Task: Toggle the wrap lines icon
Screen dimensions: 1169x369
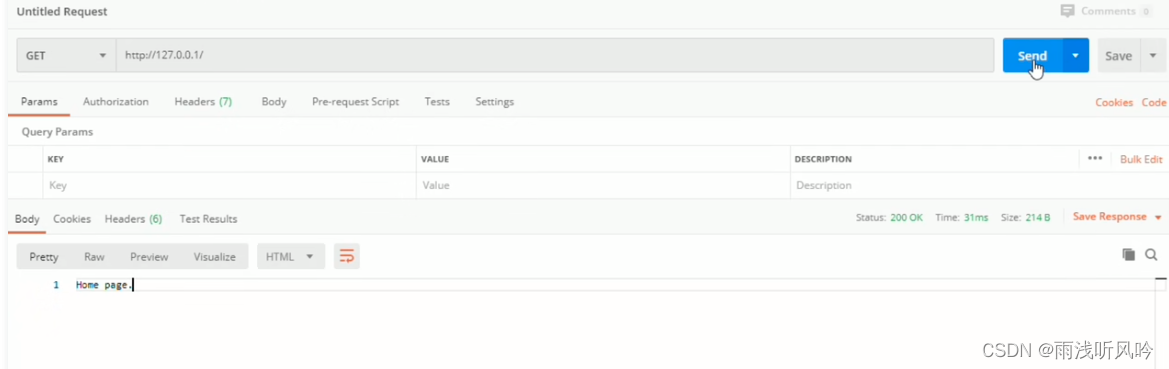Action: pos(347,256)
